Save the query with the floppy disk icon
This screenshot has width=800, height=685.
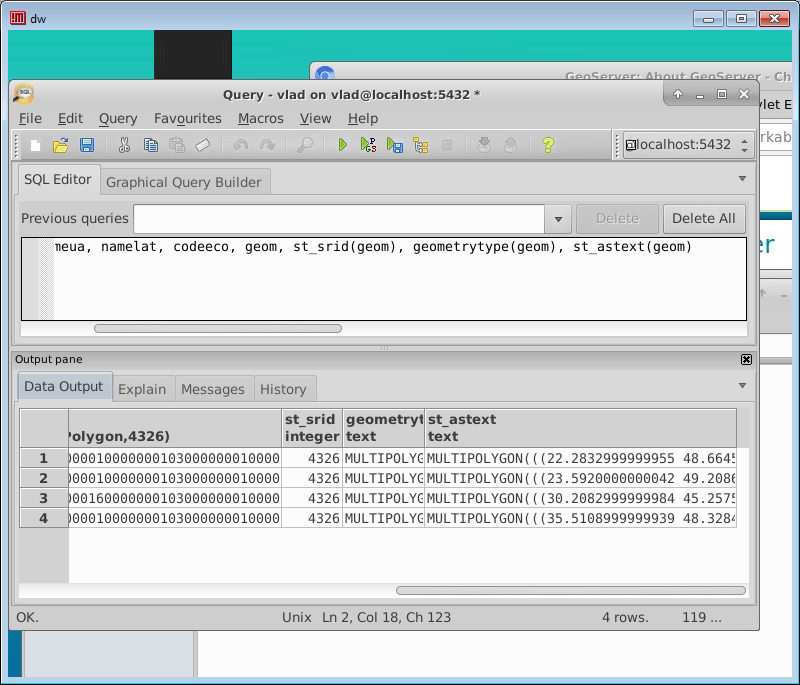pos(87,145)
